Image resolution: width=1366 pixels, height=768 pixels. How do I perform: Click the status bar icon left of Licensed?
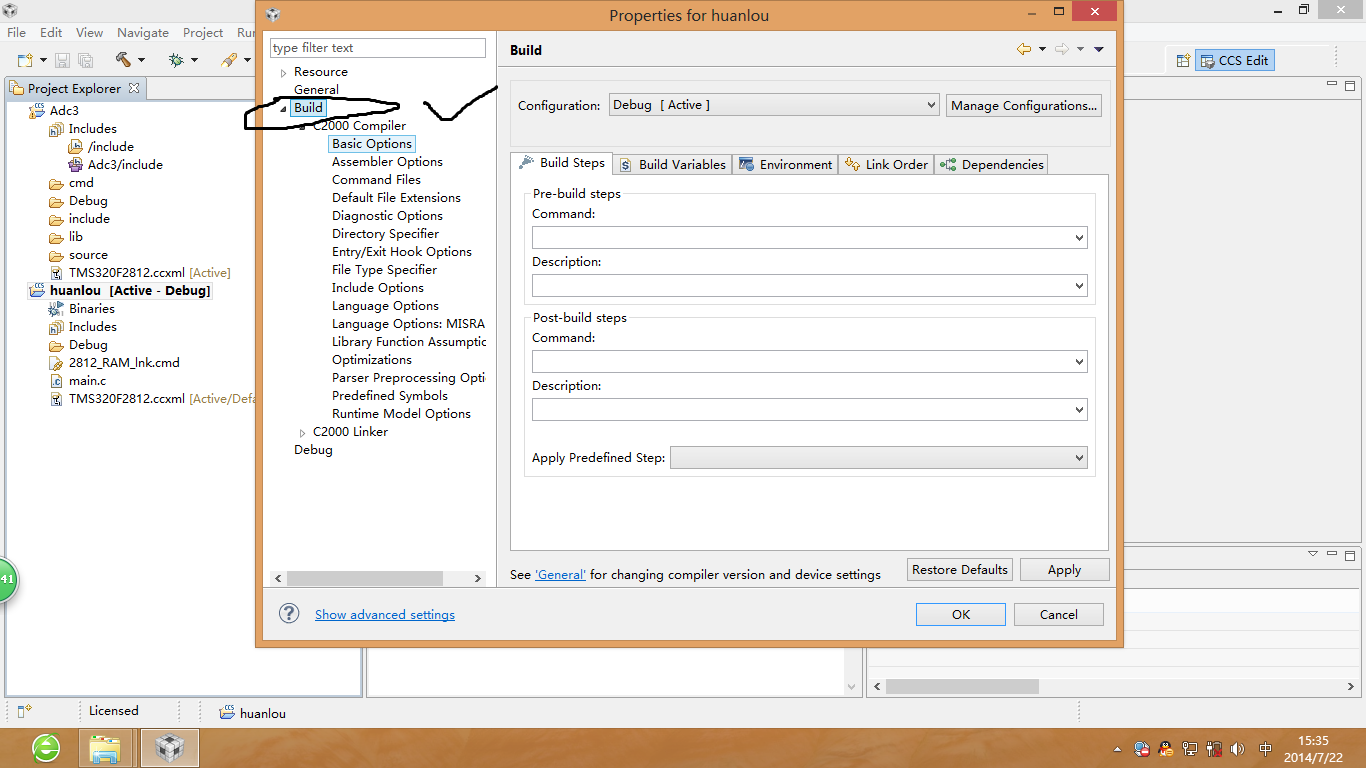coord(25,711)
